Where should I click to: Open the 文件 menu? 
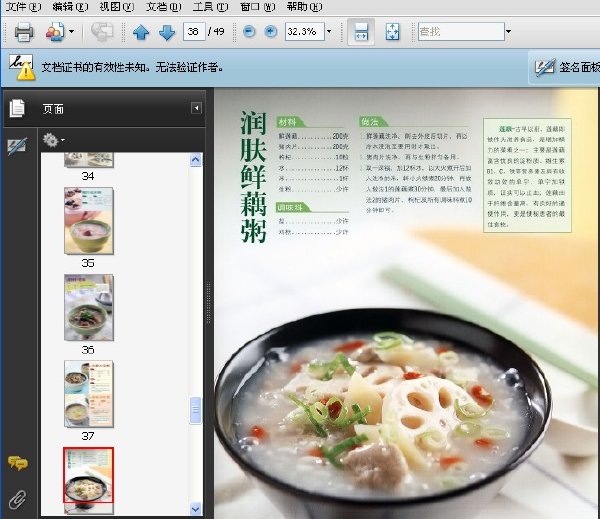point(23,7)
